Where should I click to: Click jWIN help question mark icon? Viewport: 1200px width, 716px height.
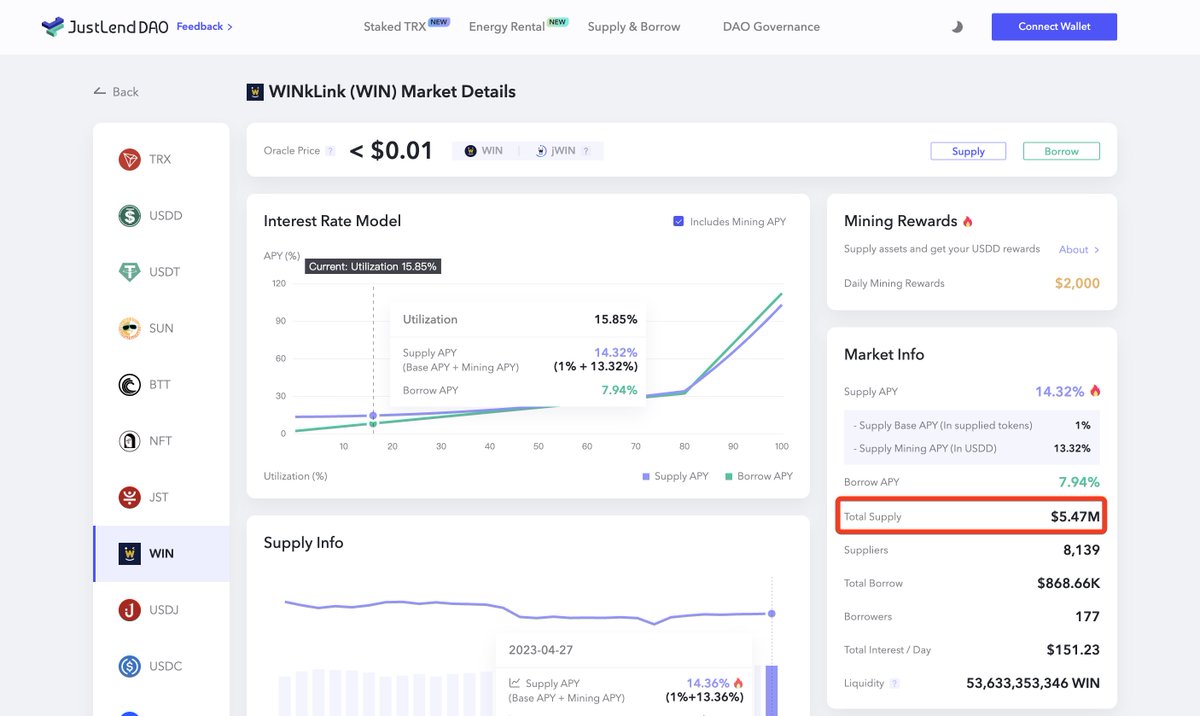[x=586, y=151]
